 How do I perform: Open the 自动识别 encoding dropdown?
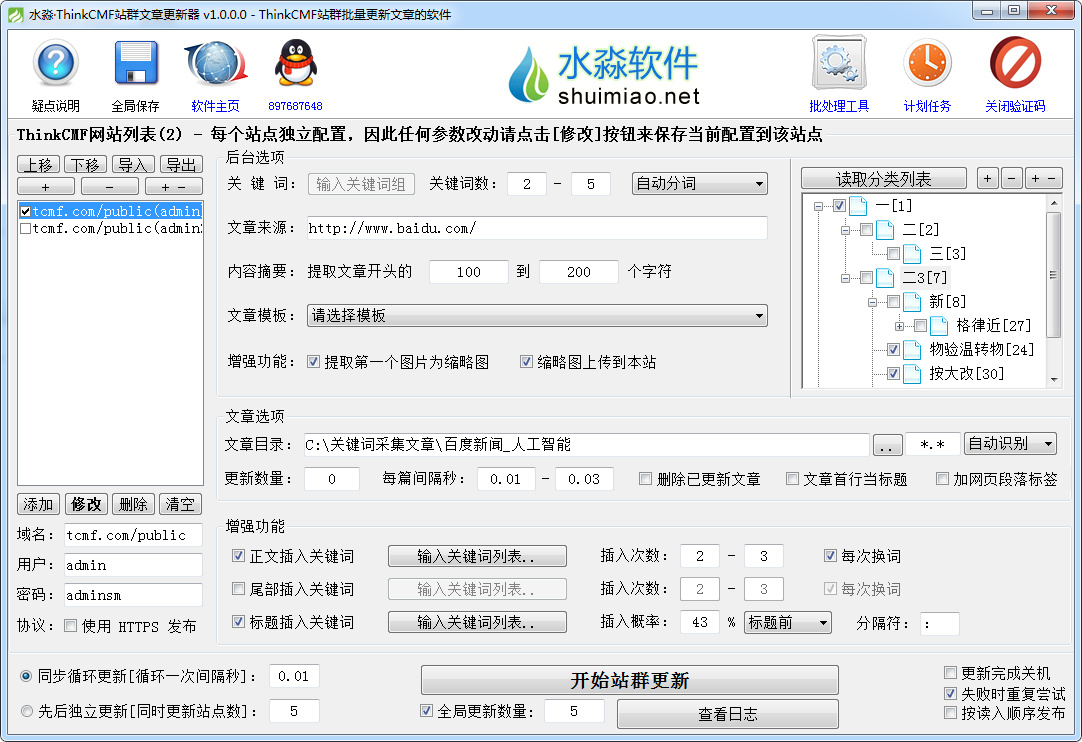pos(1010,444)
